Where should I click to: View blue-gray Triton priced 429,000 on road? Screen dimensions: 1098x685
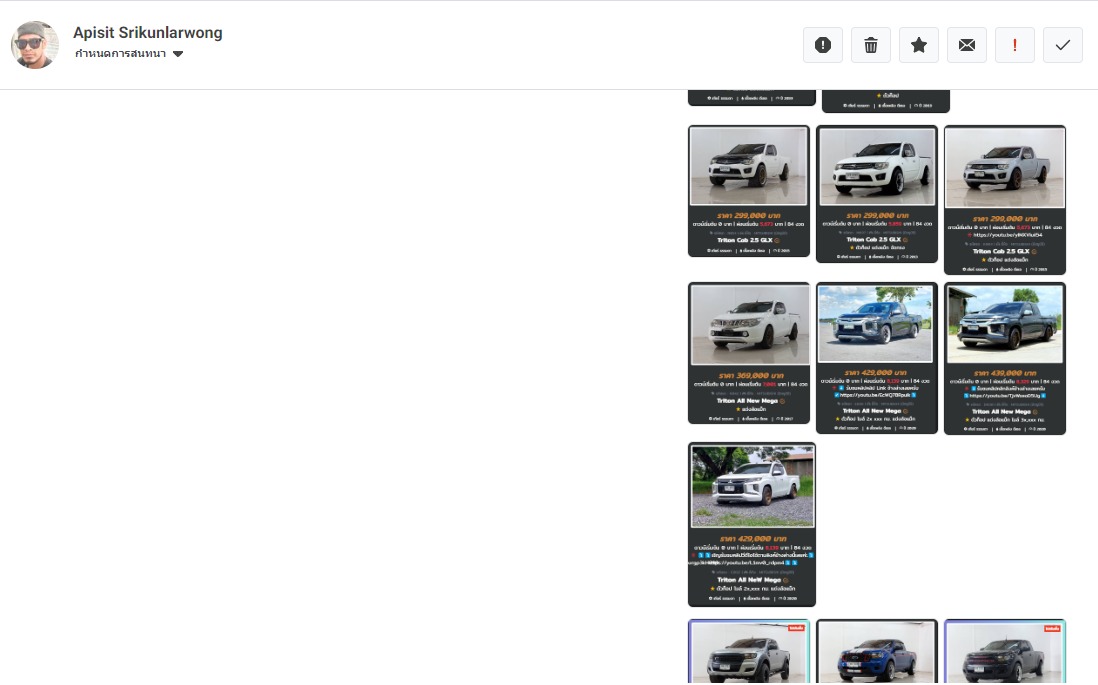[x=877, y=325]
